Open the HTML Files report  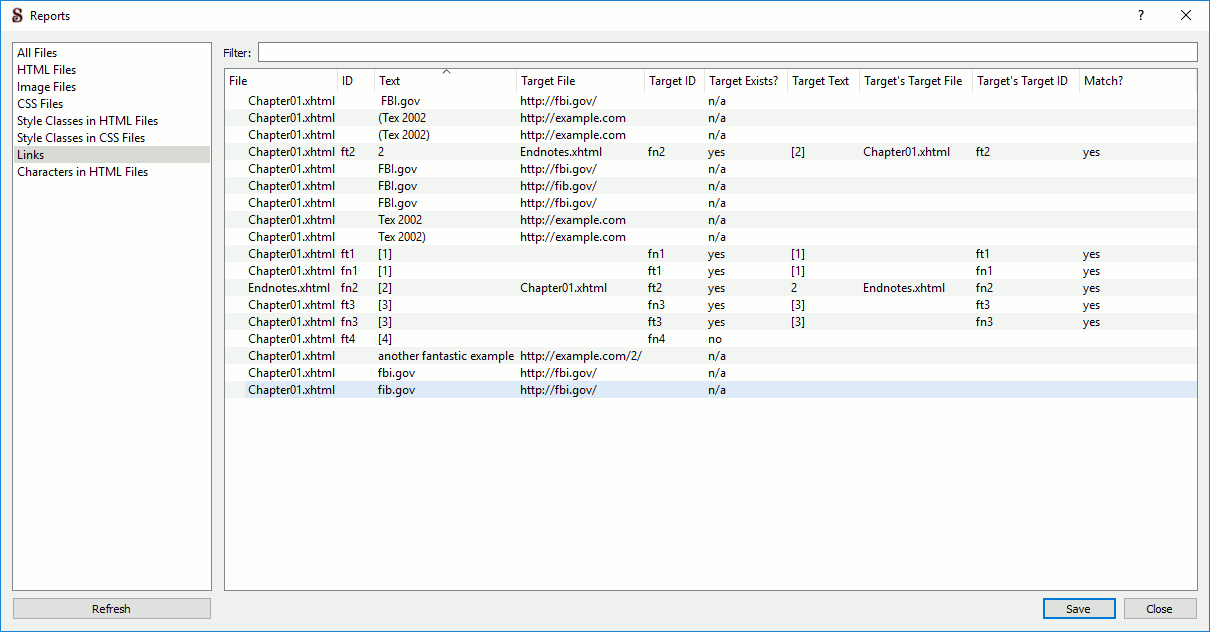111,70
